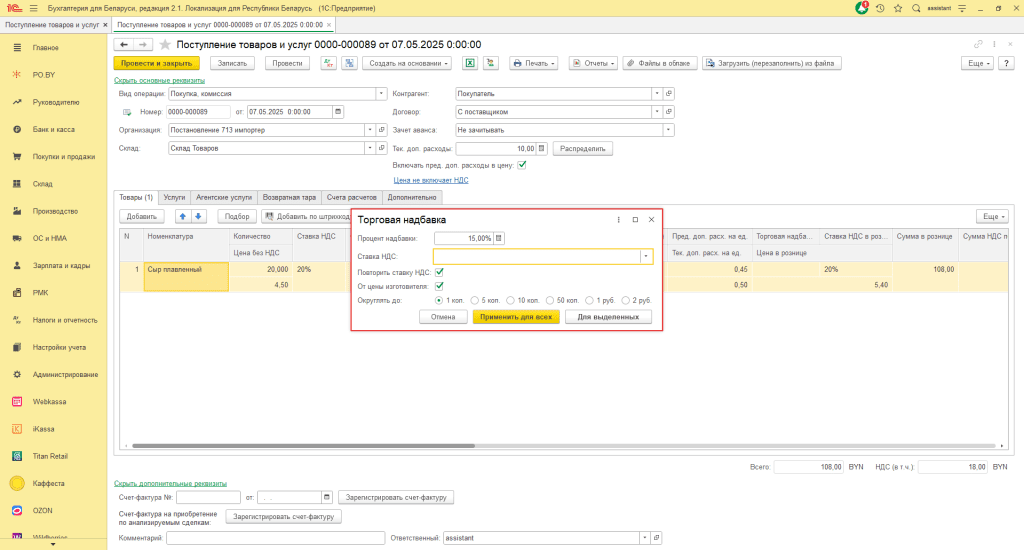Switch to Услуги tab
Screen dimensions: 1024x550
pos(174,197)
